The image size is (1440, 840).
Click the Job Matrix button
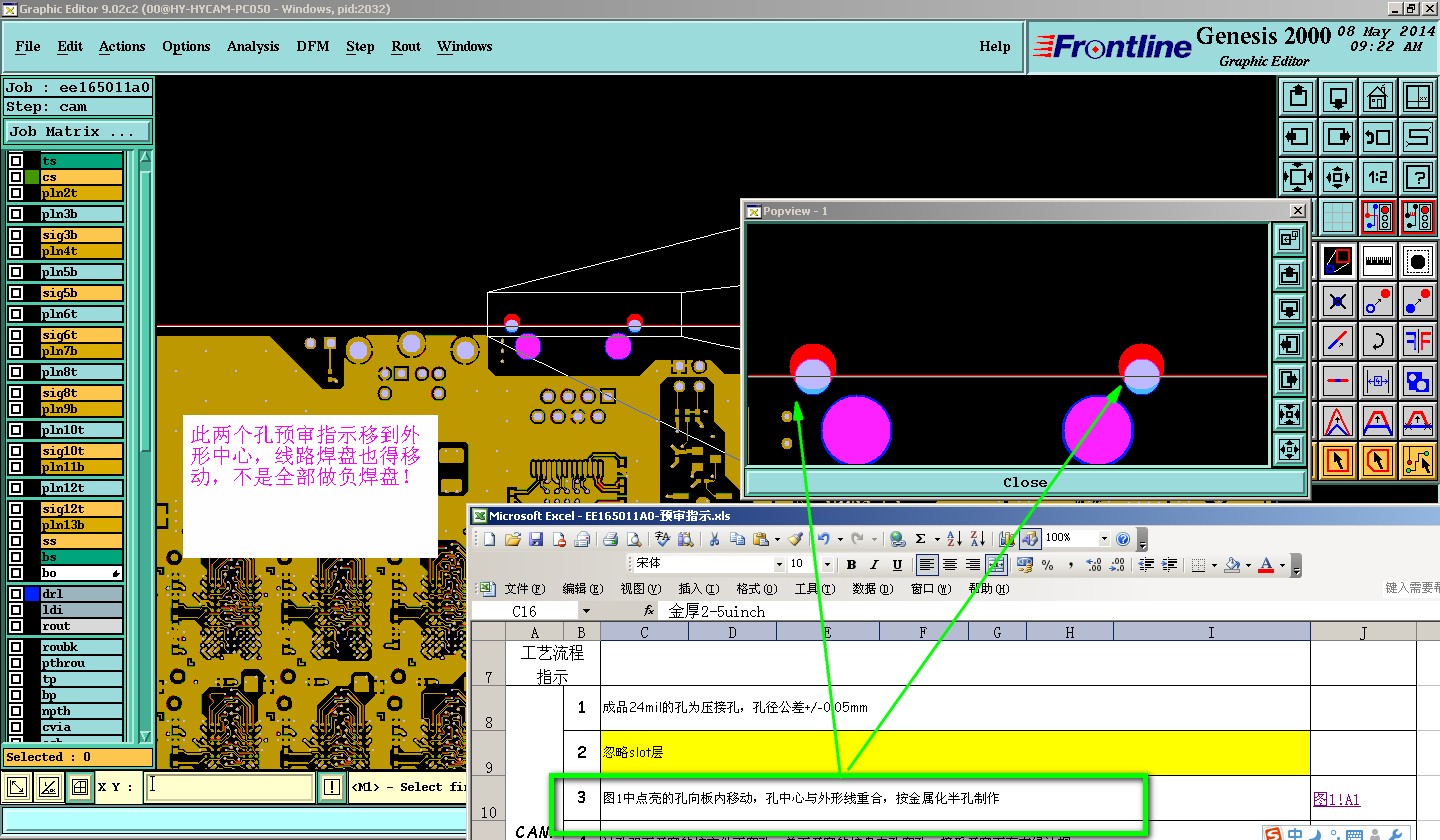point(78,131)
